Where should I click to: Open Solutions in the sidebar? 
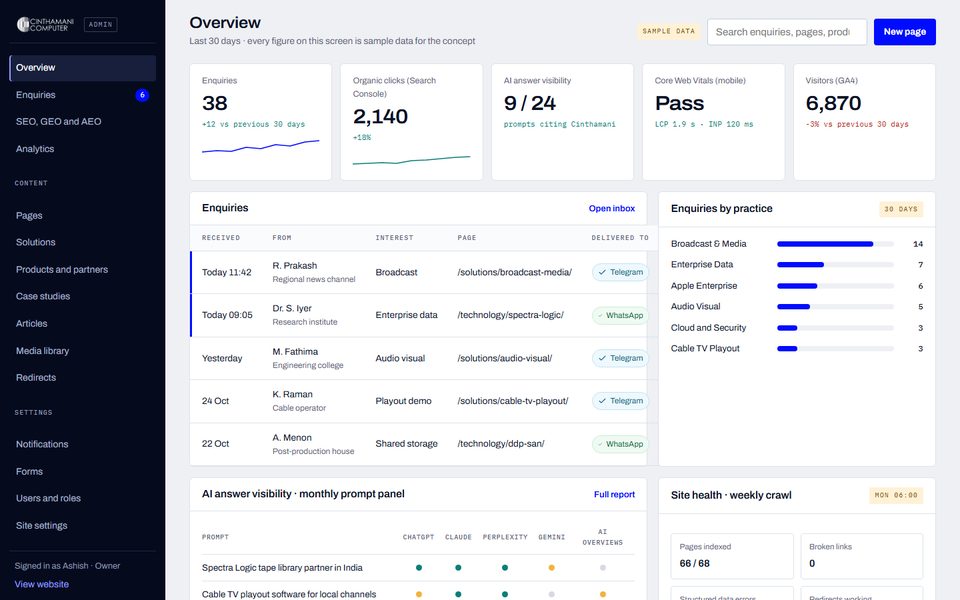click(x=83, y=242)
